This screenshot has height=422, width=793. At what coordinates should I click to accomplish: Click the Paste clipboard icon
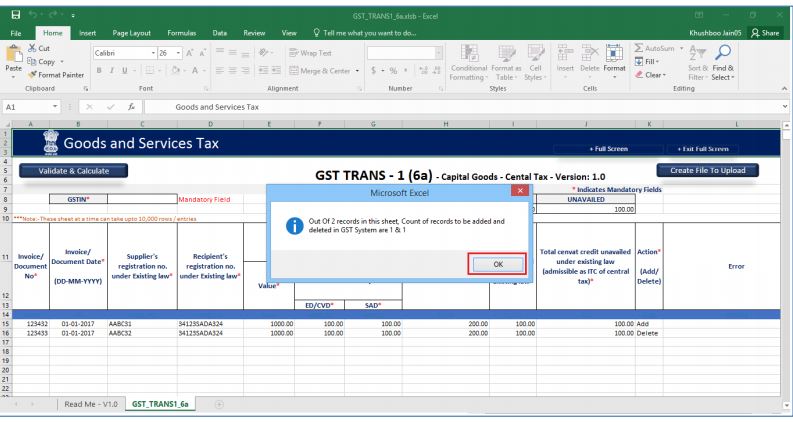14,55
